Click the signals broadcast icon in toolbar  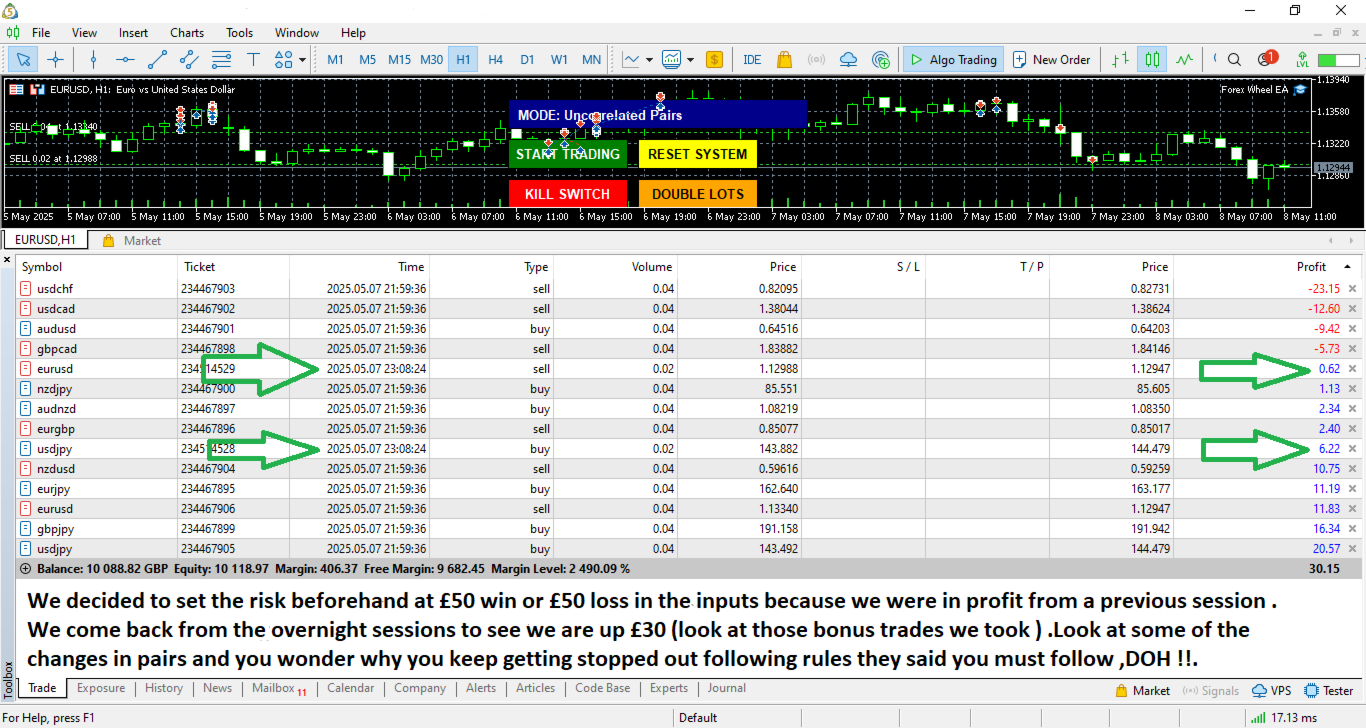(x=816, y=59)
